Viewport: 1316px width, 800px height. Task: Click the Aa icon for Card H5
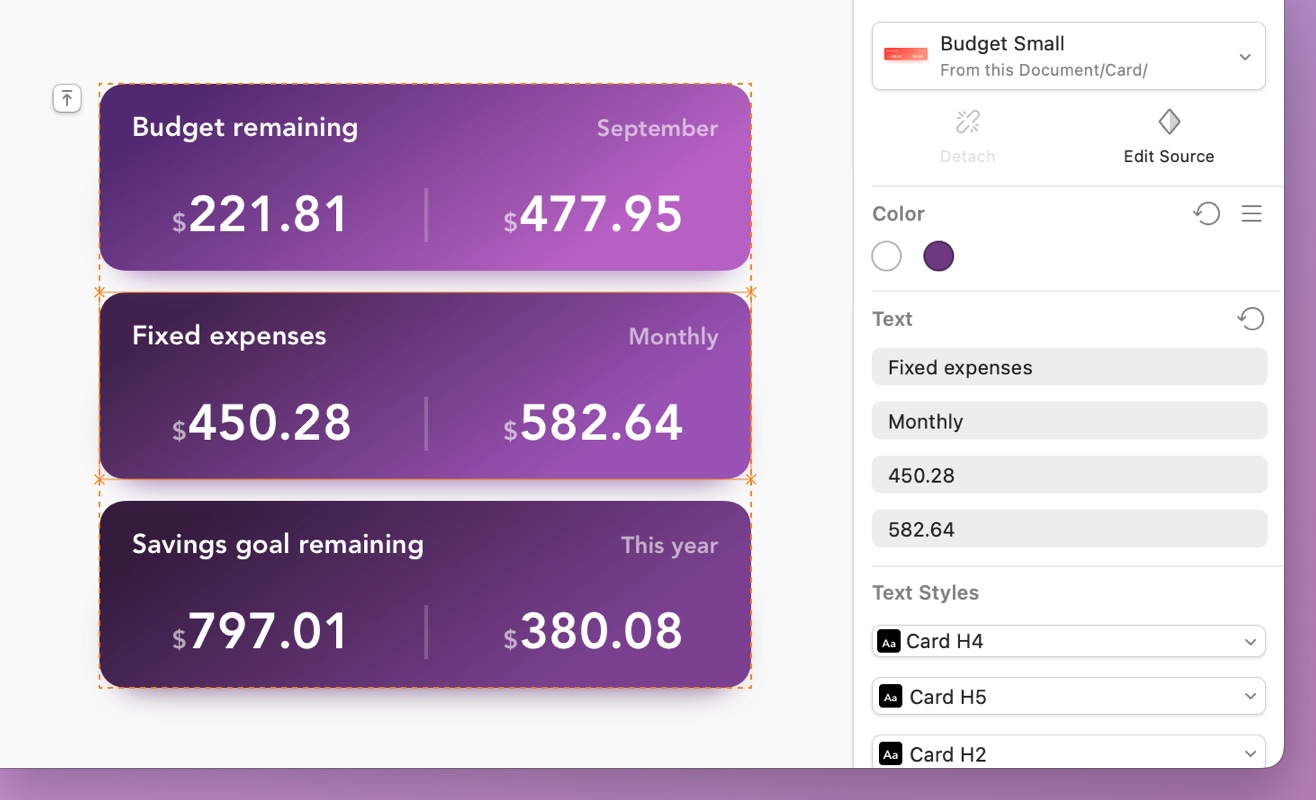[890, 696]
